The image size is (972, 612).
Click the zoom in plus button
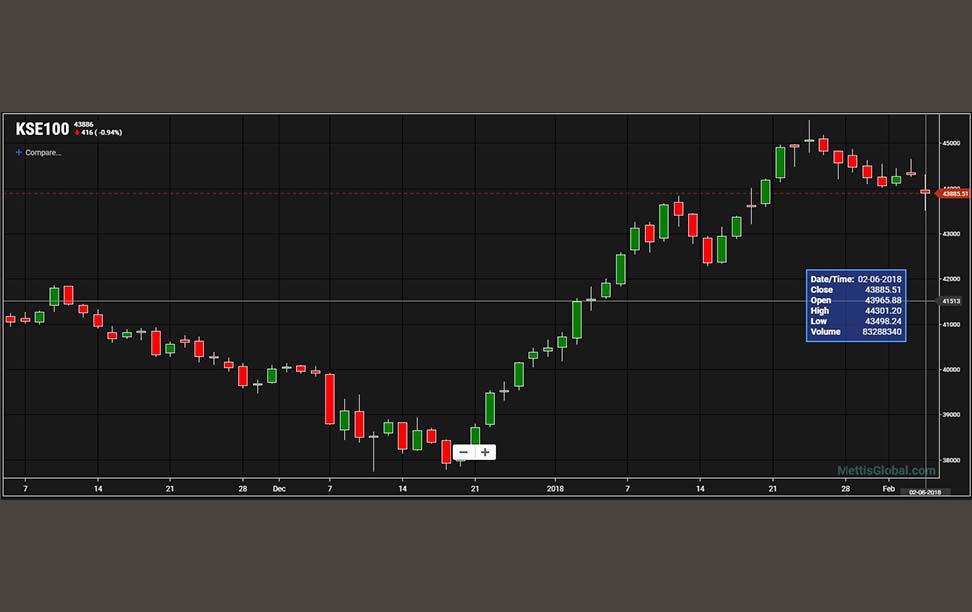pos(485,452)
